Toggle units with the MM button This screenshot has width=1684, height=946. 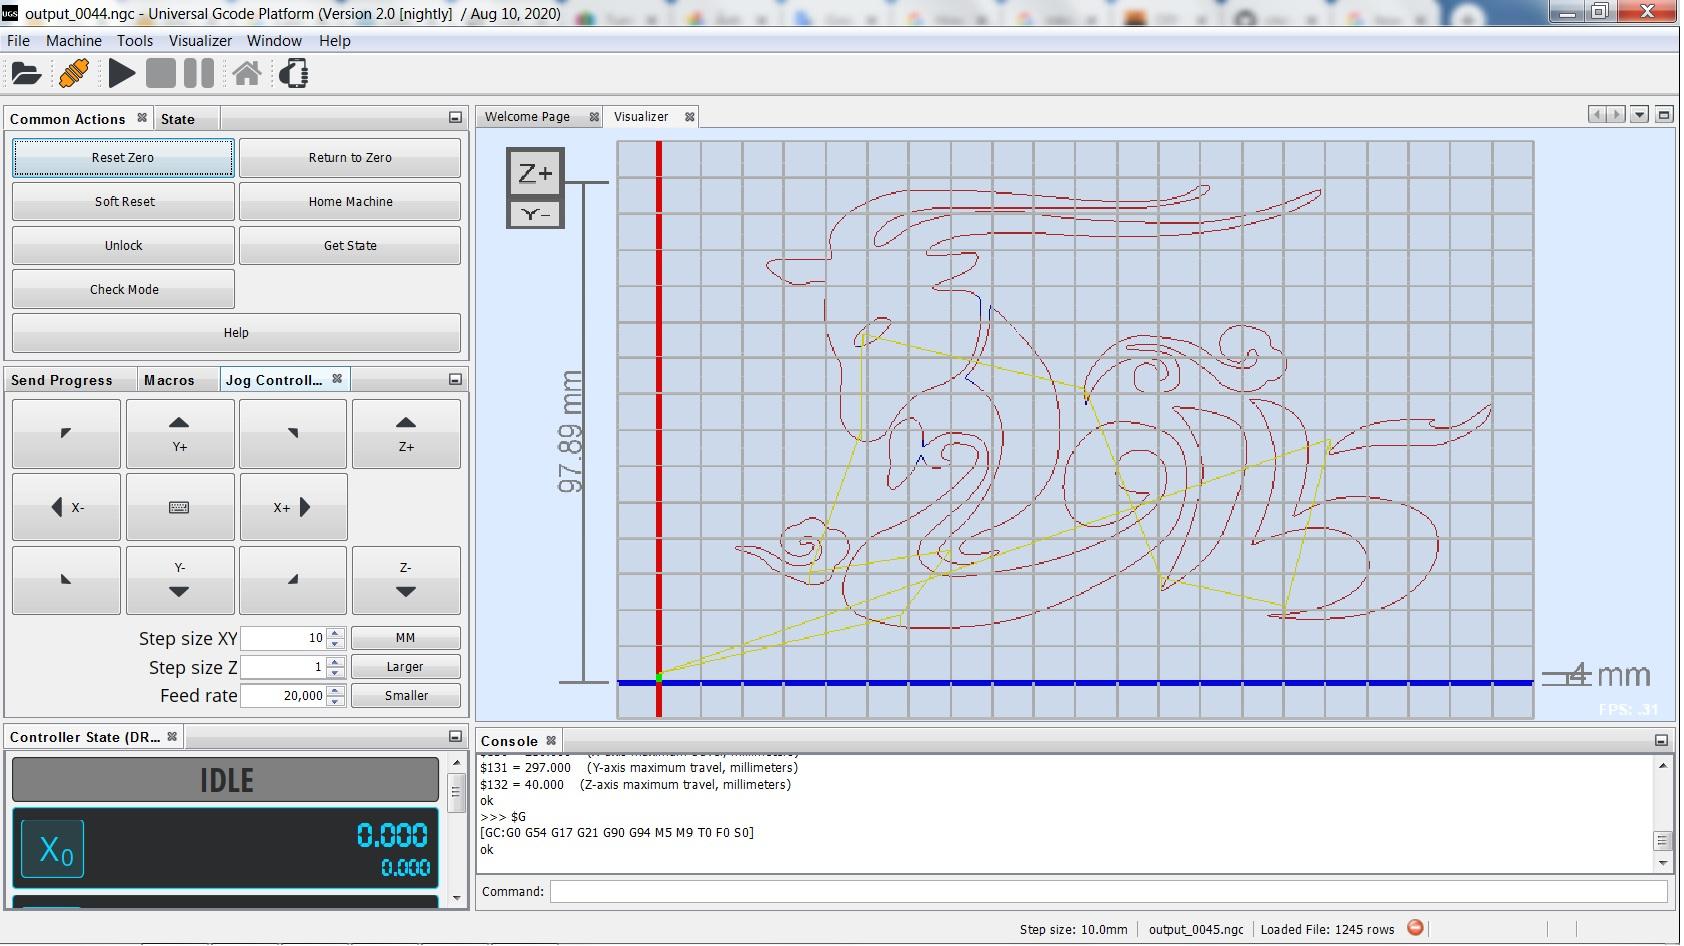406,638
